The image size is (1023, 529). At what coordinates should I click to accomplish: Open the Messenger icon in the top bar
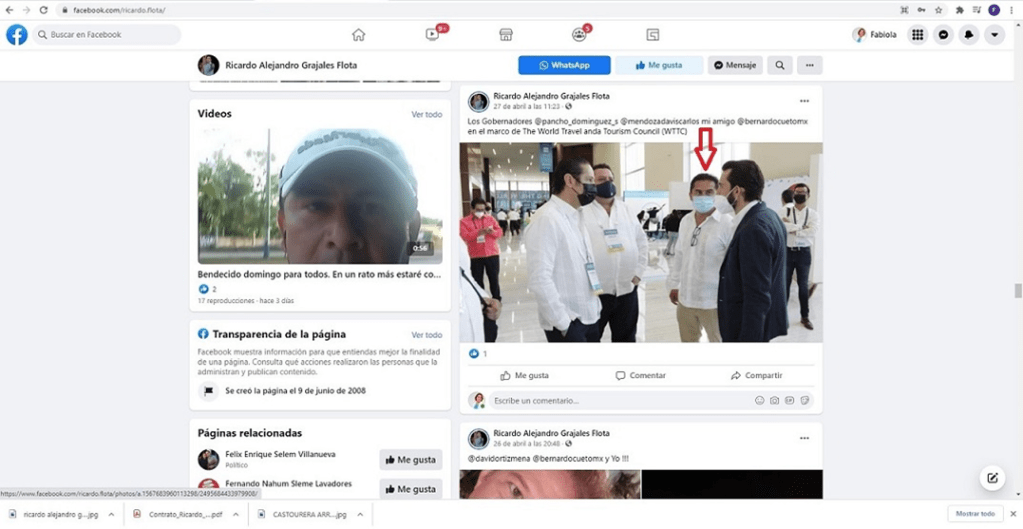click(942, 35)
